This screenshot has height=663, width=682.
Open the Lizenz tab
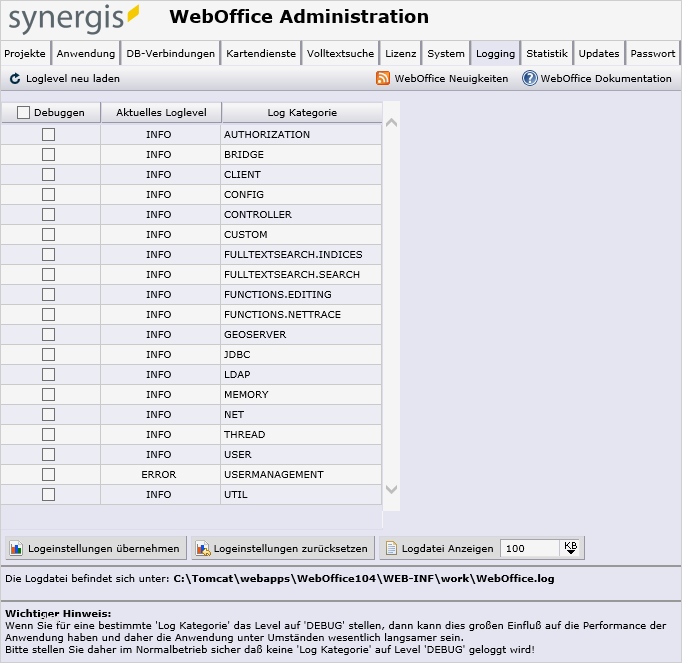click(x=401, y=54)
